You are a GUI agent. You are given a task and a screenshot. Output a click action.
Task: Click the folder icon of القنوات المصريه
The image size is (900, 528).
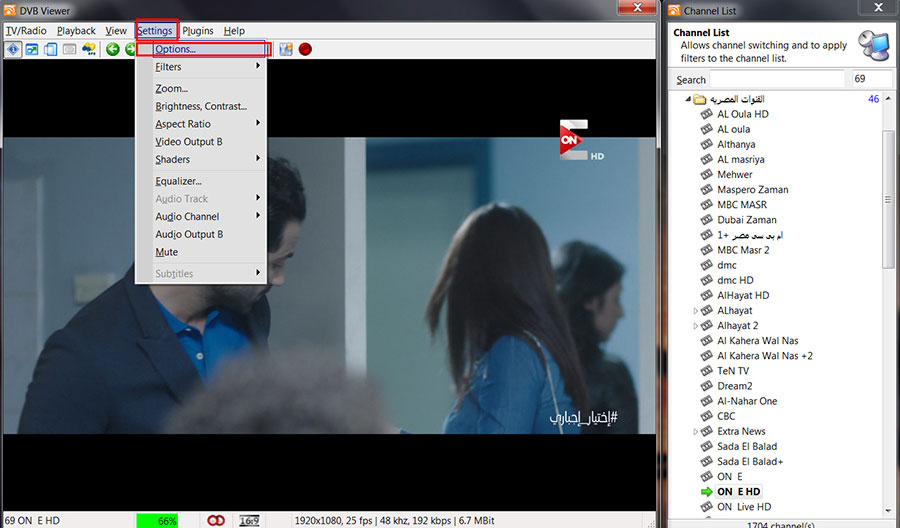coord(699,99)
